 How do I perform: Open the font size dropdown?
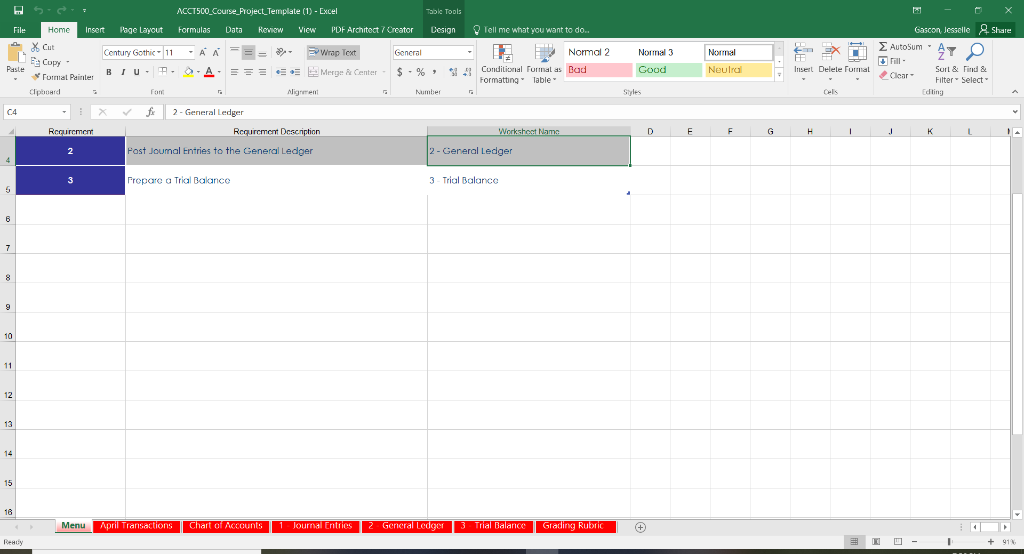coord(191,52)
